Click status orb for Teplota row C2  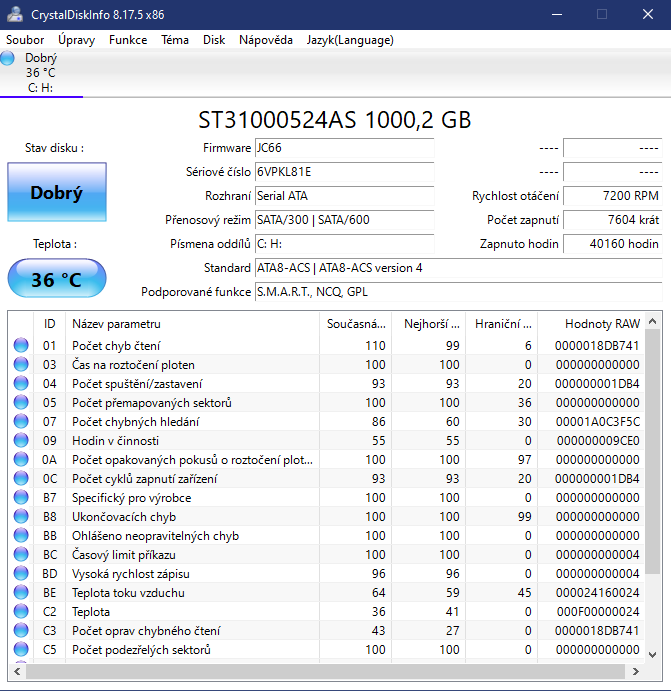coord(21,611)
